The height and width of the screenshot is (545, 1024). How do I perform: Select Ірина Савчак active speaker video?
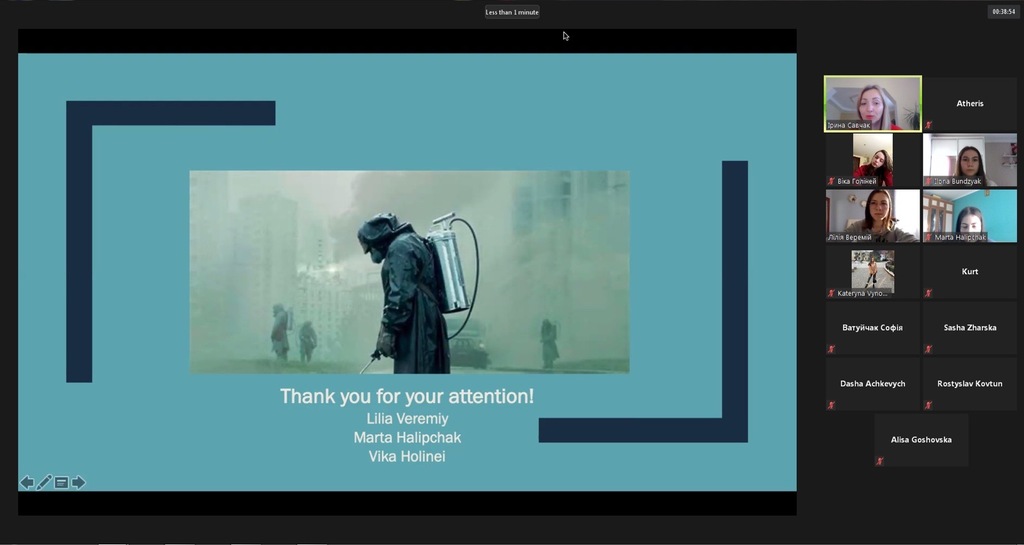click(872, 103)
